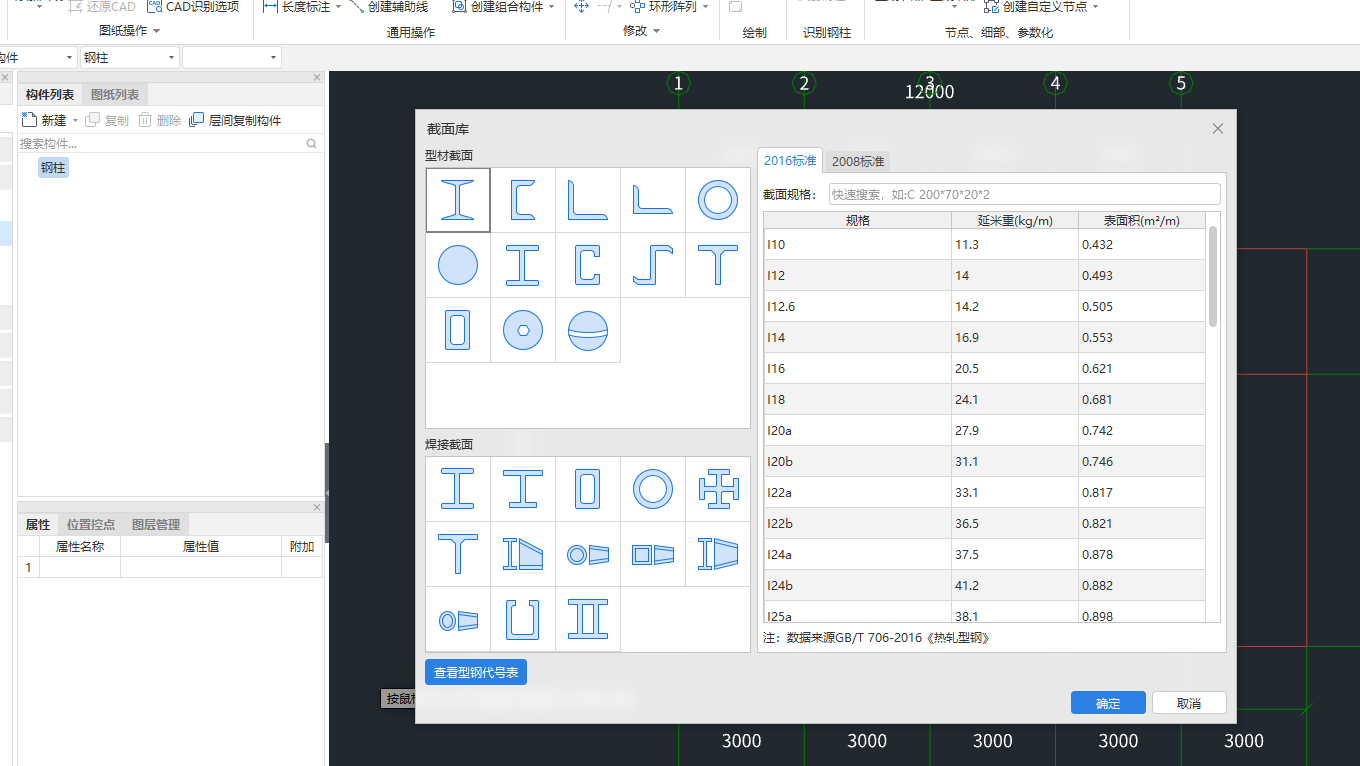Select the welded cross-shaped section icon

click(x=718, y=489)
